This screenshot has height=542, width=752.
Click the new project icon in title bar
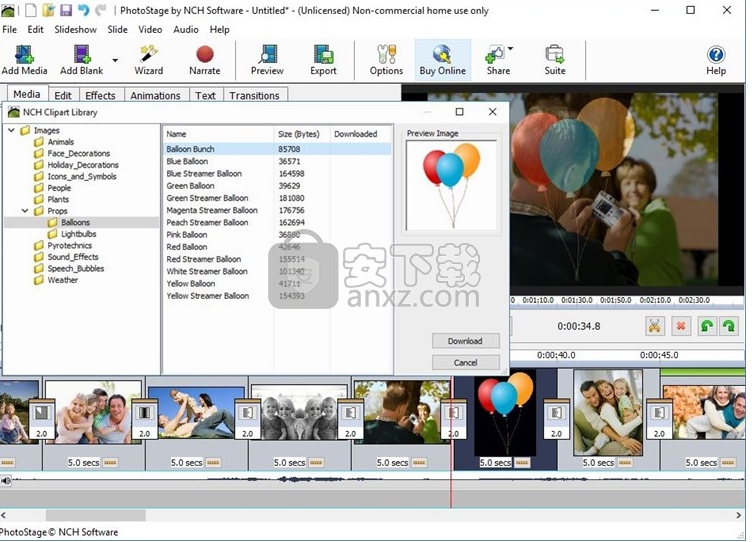(x=31, y=10)
